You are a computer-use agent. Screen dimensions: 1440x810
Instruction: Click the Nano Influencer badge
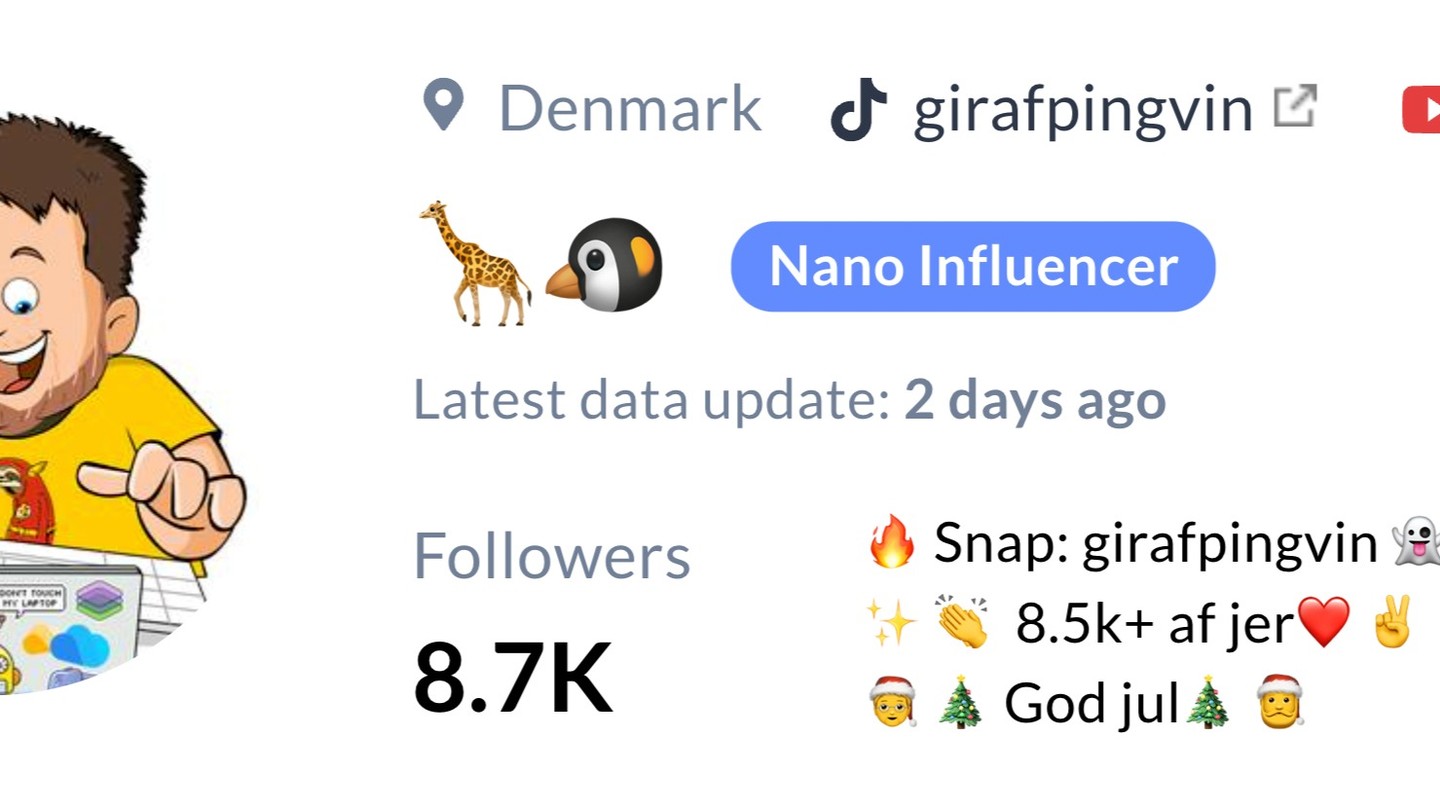[972, 266]
